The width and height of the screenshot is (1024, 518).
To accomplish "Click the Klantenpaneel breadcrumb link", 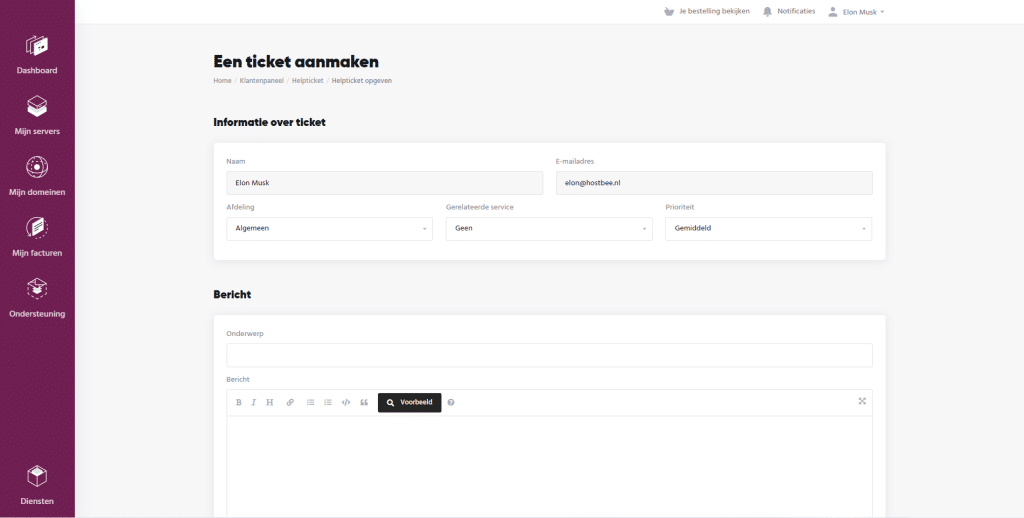I will (260, 80).
